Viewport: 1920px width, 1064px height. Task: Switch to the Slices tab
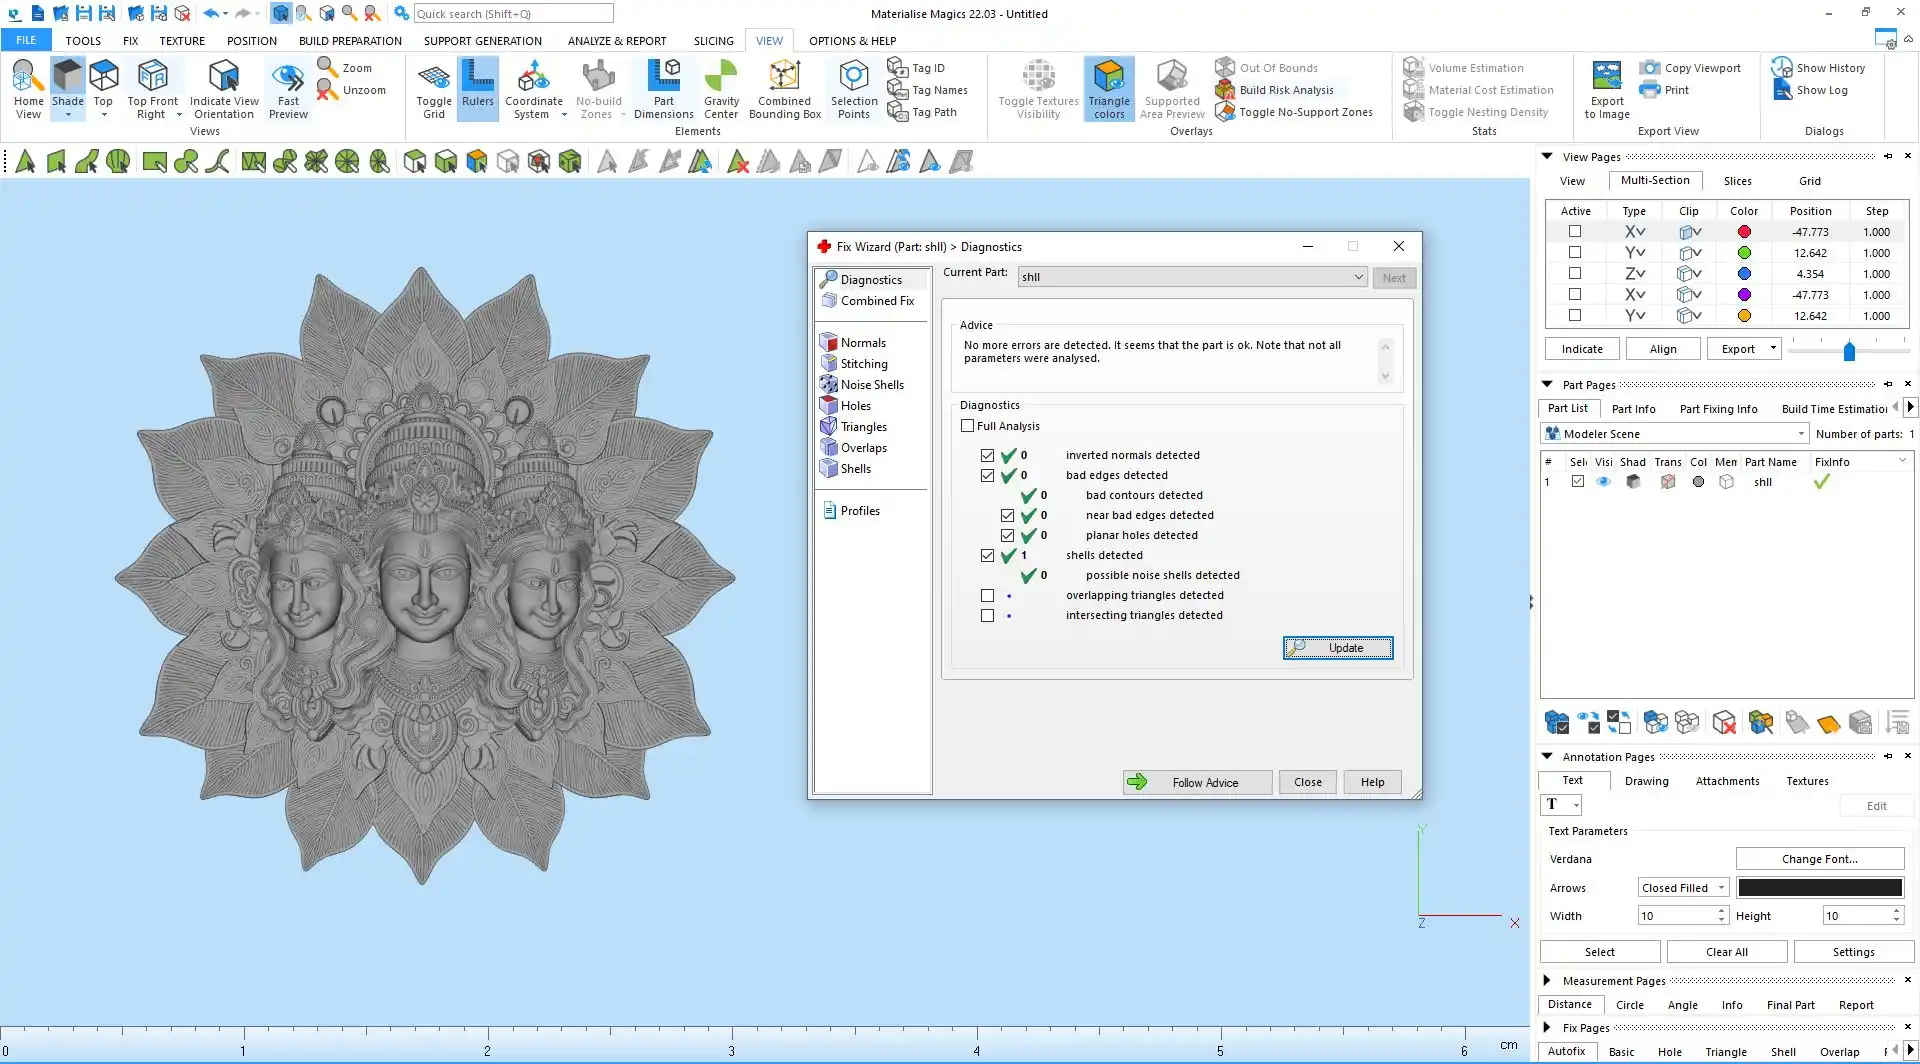pos(1737,181)
